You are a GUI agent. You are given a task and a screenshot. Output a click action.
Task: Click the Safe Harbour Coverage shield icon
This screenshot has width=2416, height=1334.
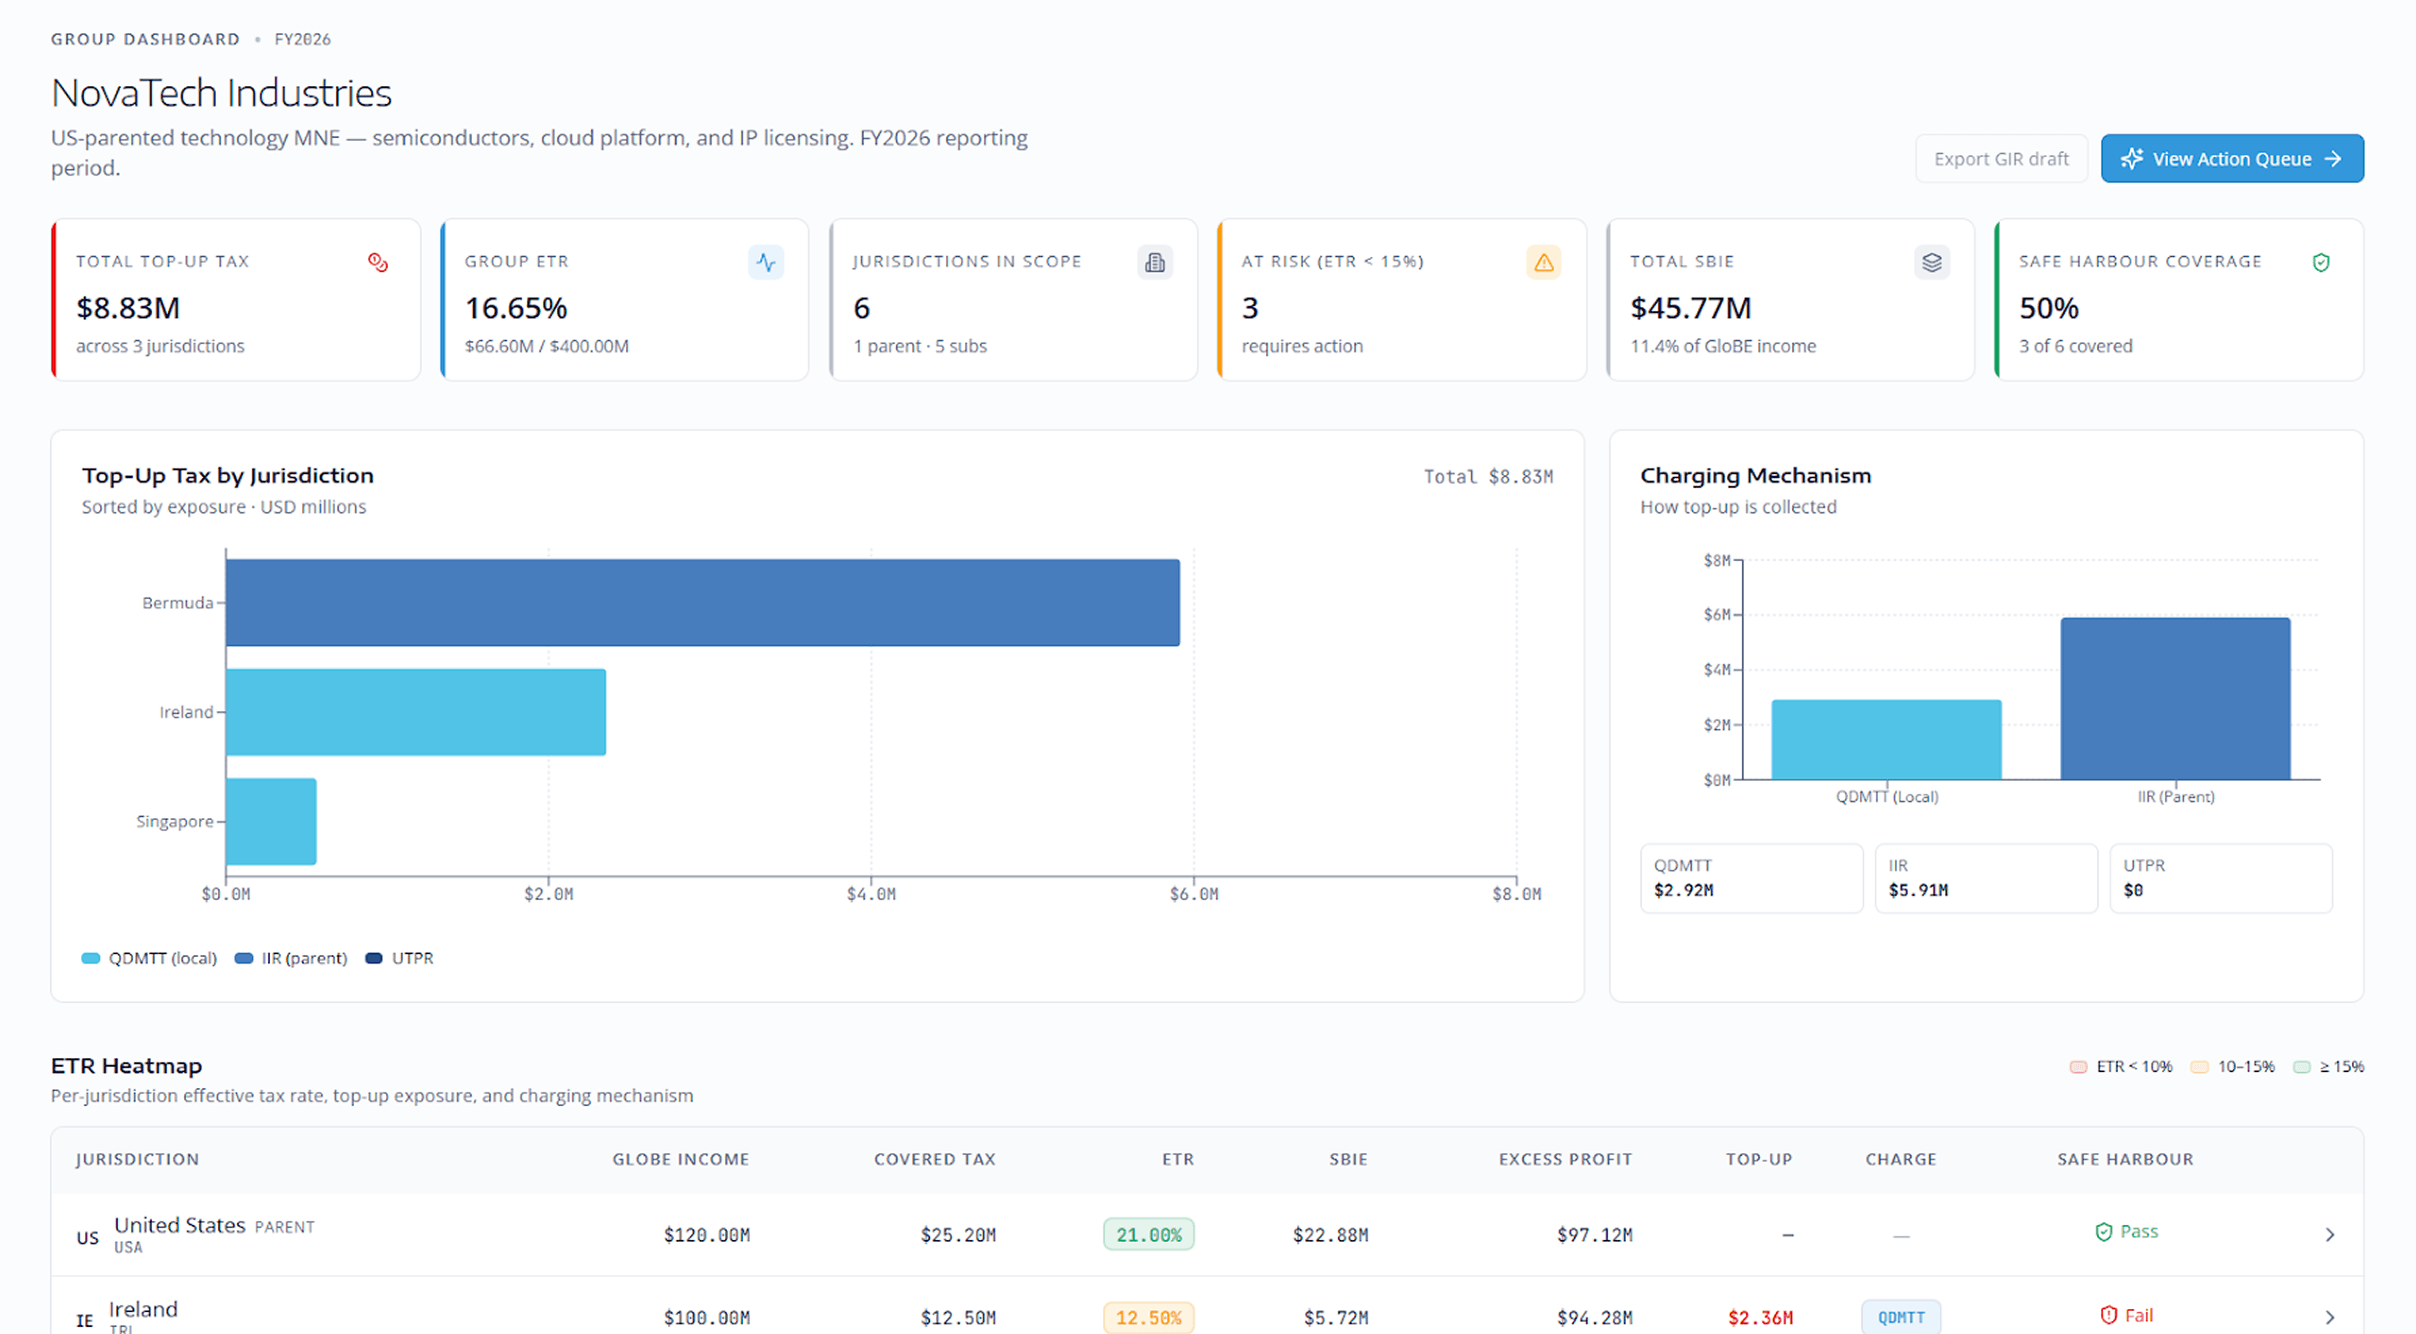click(2321, 262)
